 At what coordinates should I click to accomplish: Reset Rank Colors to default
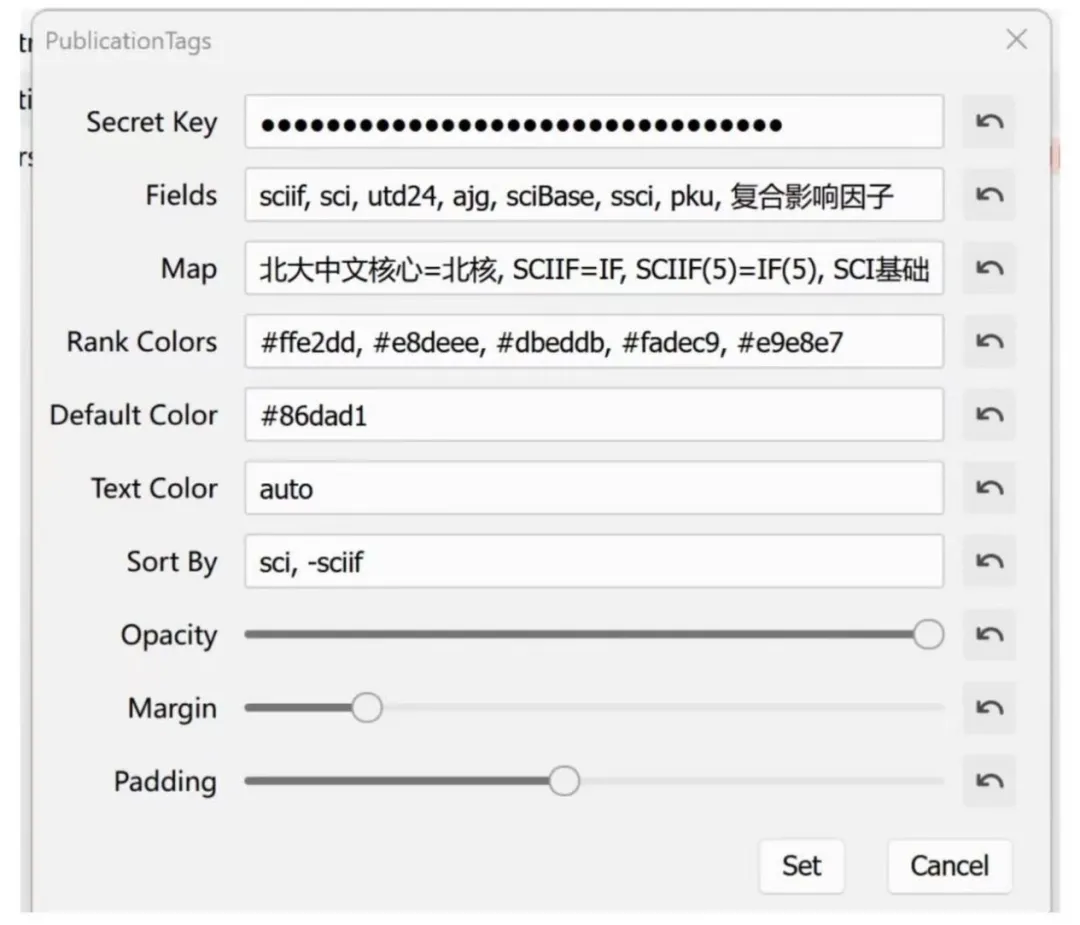(x=989, y=342)
